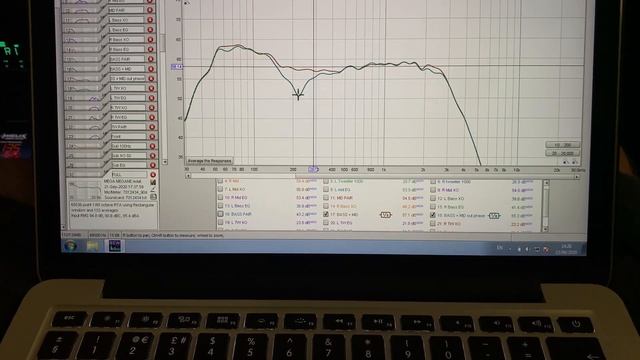Click red delete button for BASS PAIR
Viewport: 640px width, 360px height.
150,59
